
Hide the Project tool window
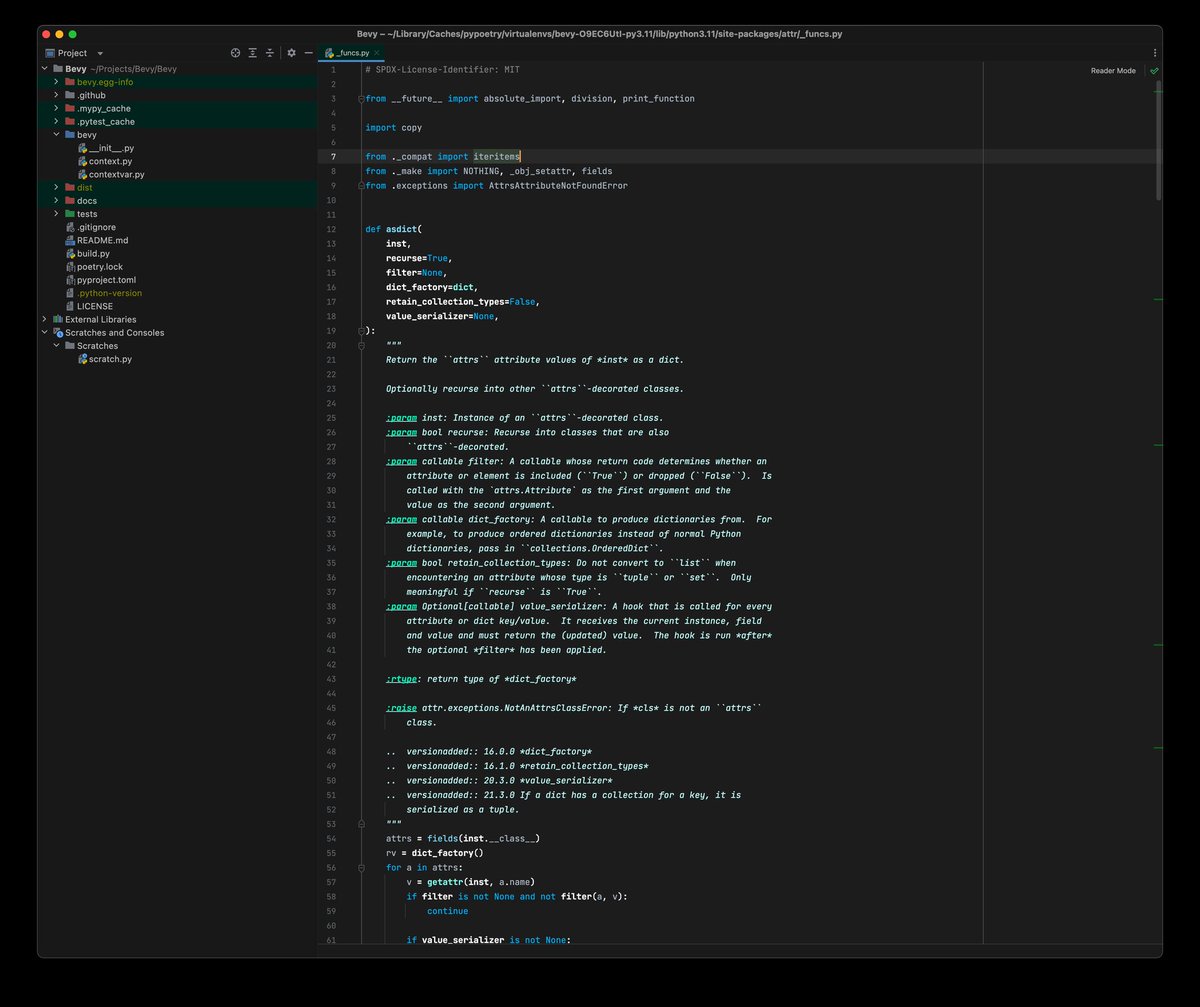click(308, 53)
